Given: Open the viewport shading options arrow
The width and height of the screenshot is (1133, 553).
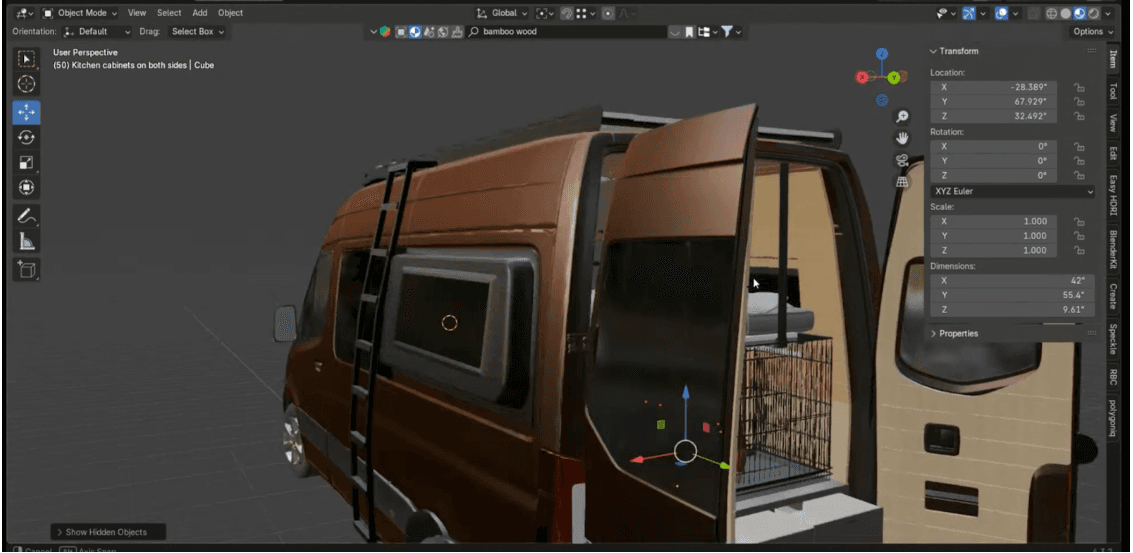Looking at the screenshot, I should (1106, 13).
